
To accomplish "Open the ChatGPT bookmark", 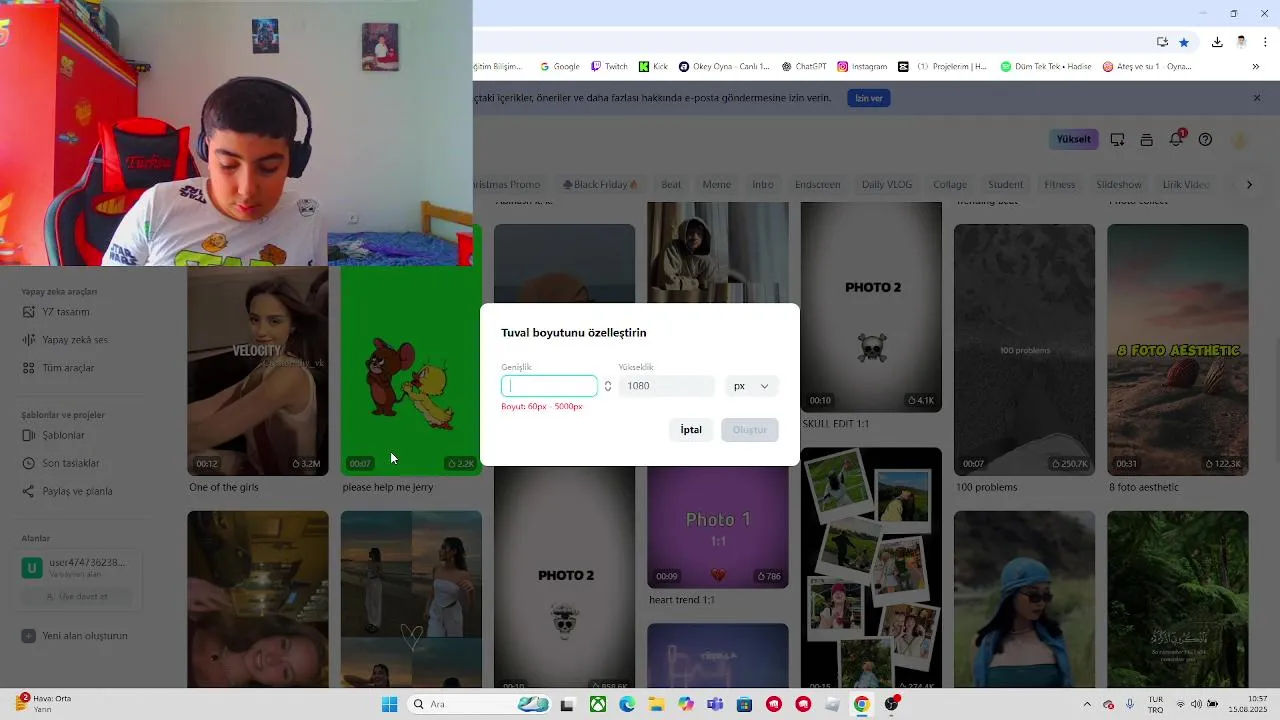I will click(804, 66).
